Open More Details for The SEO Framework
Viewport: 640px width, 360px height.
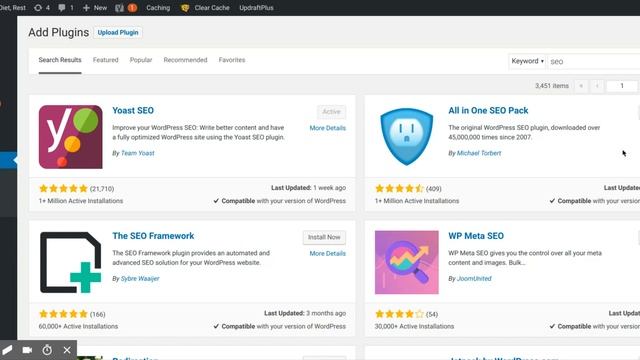tap(327, 253)
